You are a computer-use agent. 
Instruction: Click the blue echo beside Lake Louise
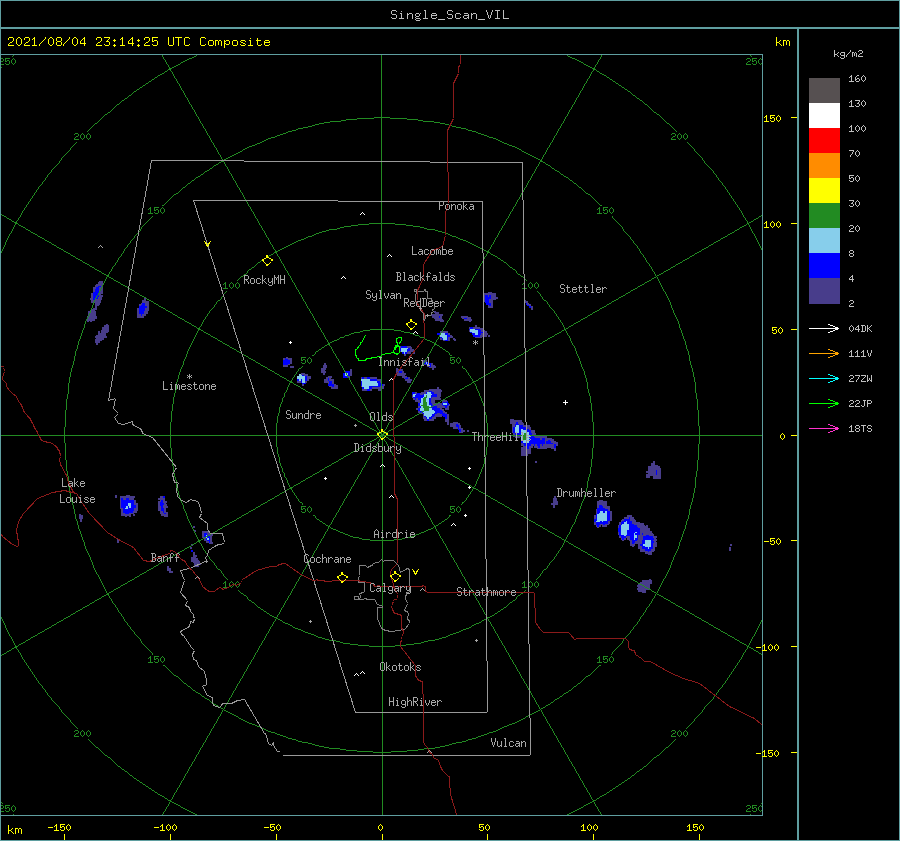pos(129,506)
